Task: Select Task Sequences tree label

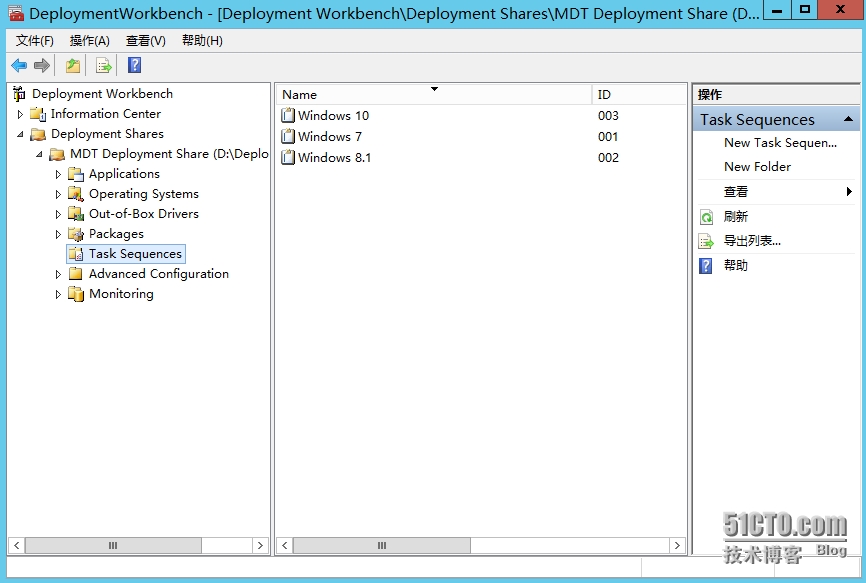Action: (135, 254)
